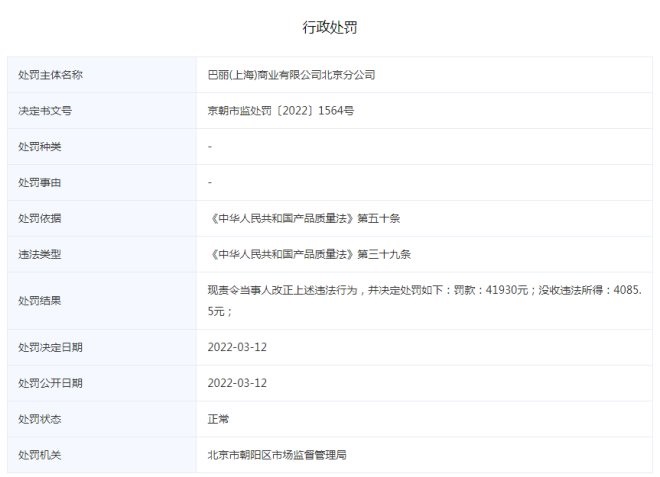Select the date value beside 处罚决定日期

click(x=237, y=347)
